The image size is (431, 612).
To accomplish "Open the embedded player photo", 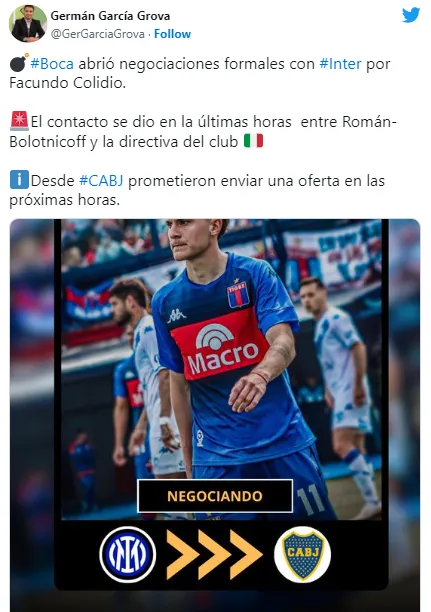I will pos(215,415).
